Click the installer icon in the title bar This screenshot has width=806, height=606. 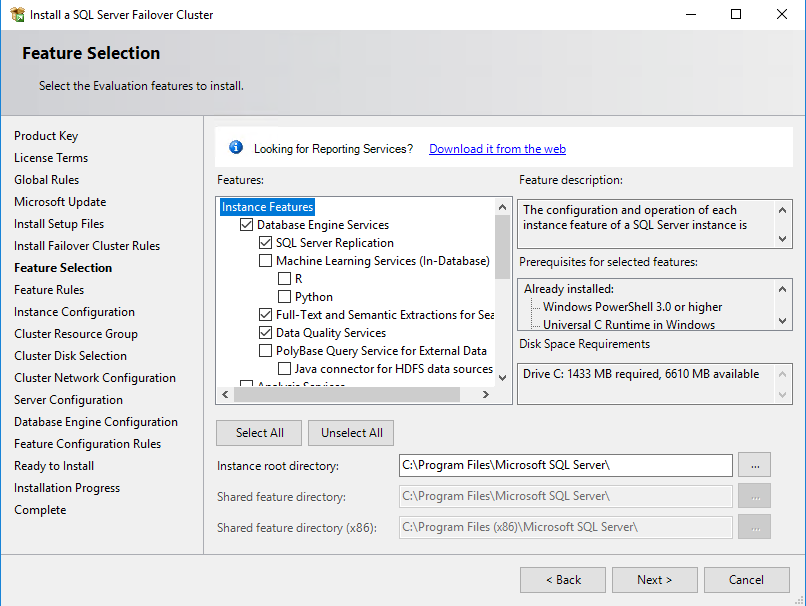[17, 14]
